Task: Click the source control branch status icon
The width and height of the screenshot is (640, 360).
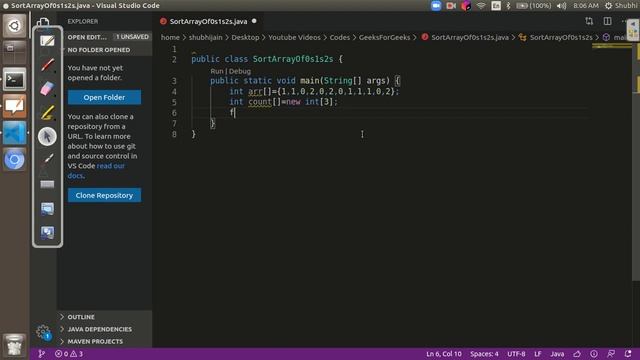Action: click(x=42, y=354)
